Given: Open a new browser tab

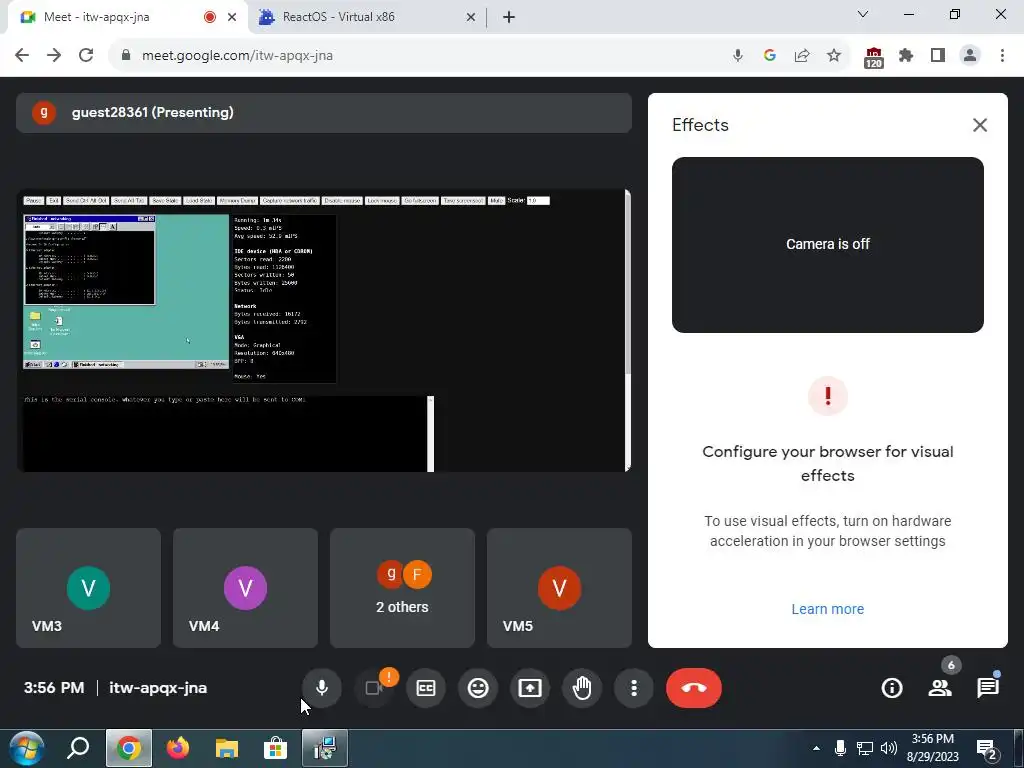Looking at the screenshot, I should point(509,17).
